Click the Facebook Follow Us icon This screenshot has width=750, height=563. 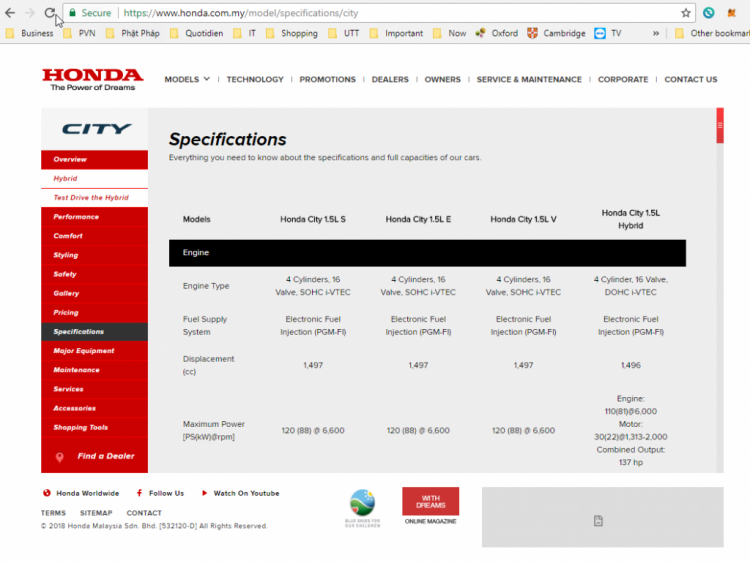click(x=139, y=493)
